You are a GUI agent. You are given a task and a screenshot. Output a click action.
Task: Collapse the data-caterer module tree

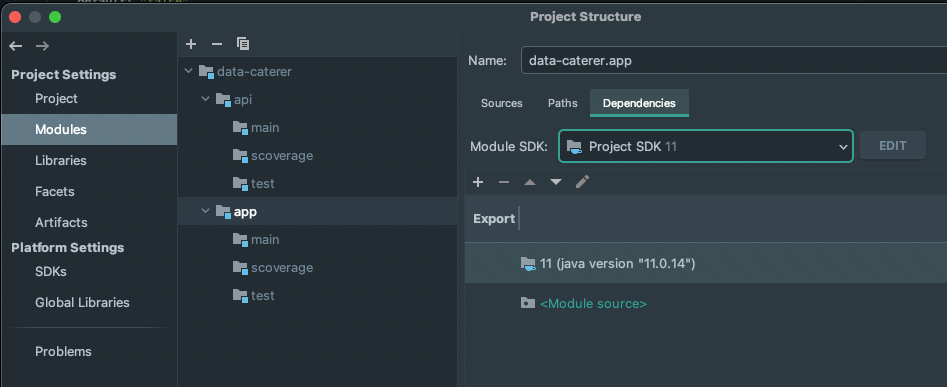click(188, 71)
